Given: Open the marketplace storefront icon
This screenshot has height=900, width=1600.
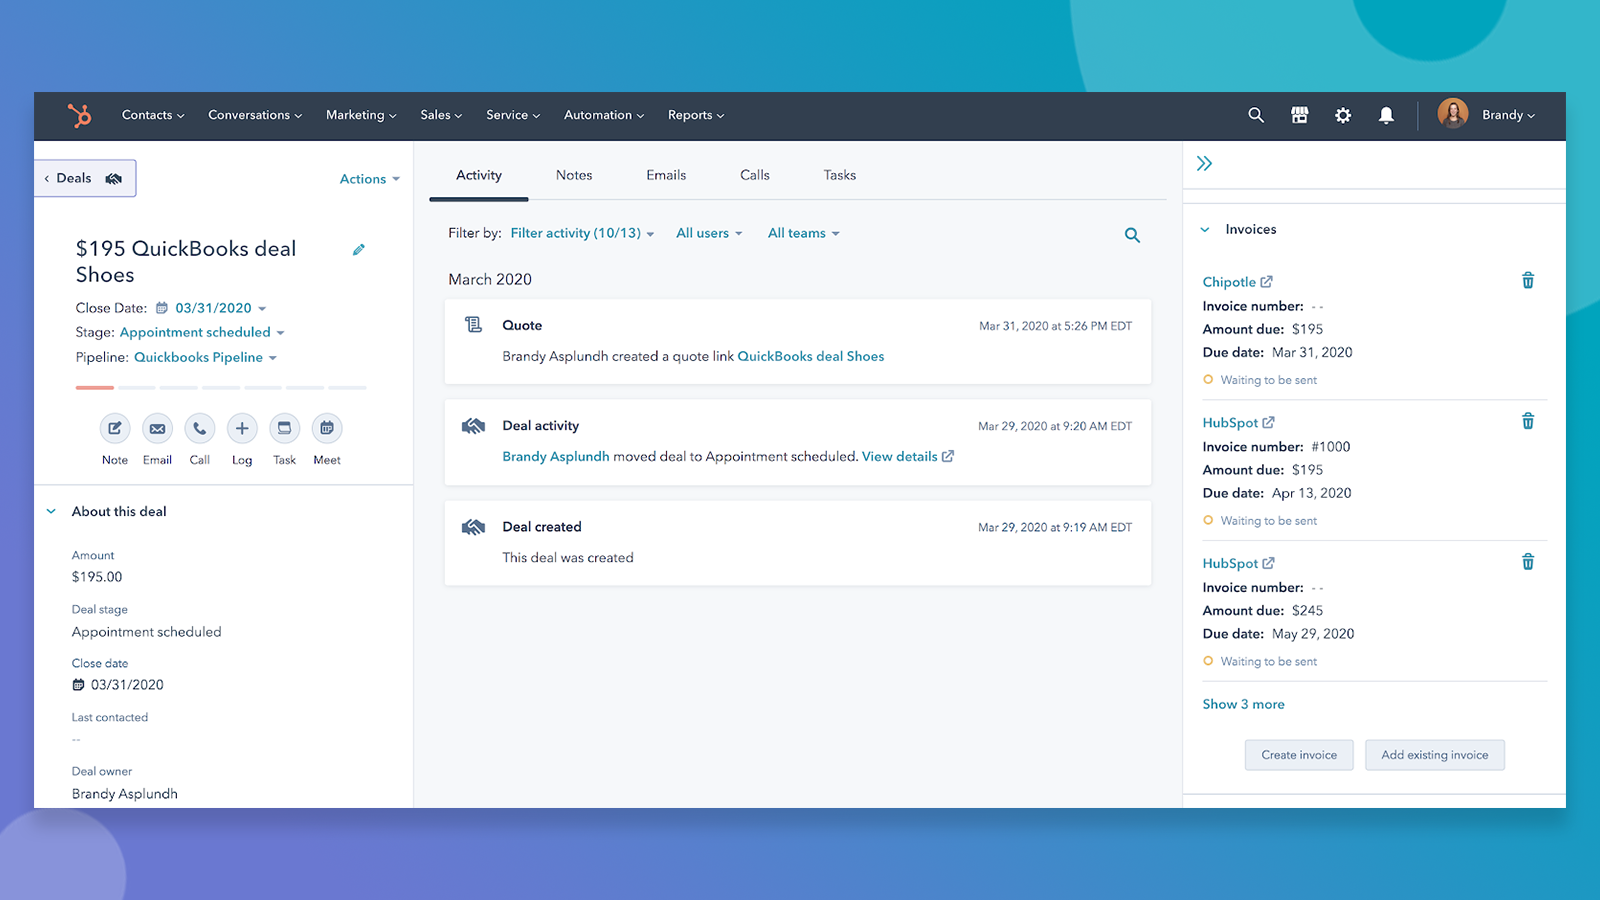Looking at the screenshot, I should (x=1299, y=115).
